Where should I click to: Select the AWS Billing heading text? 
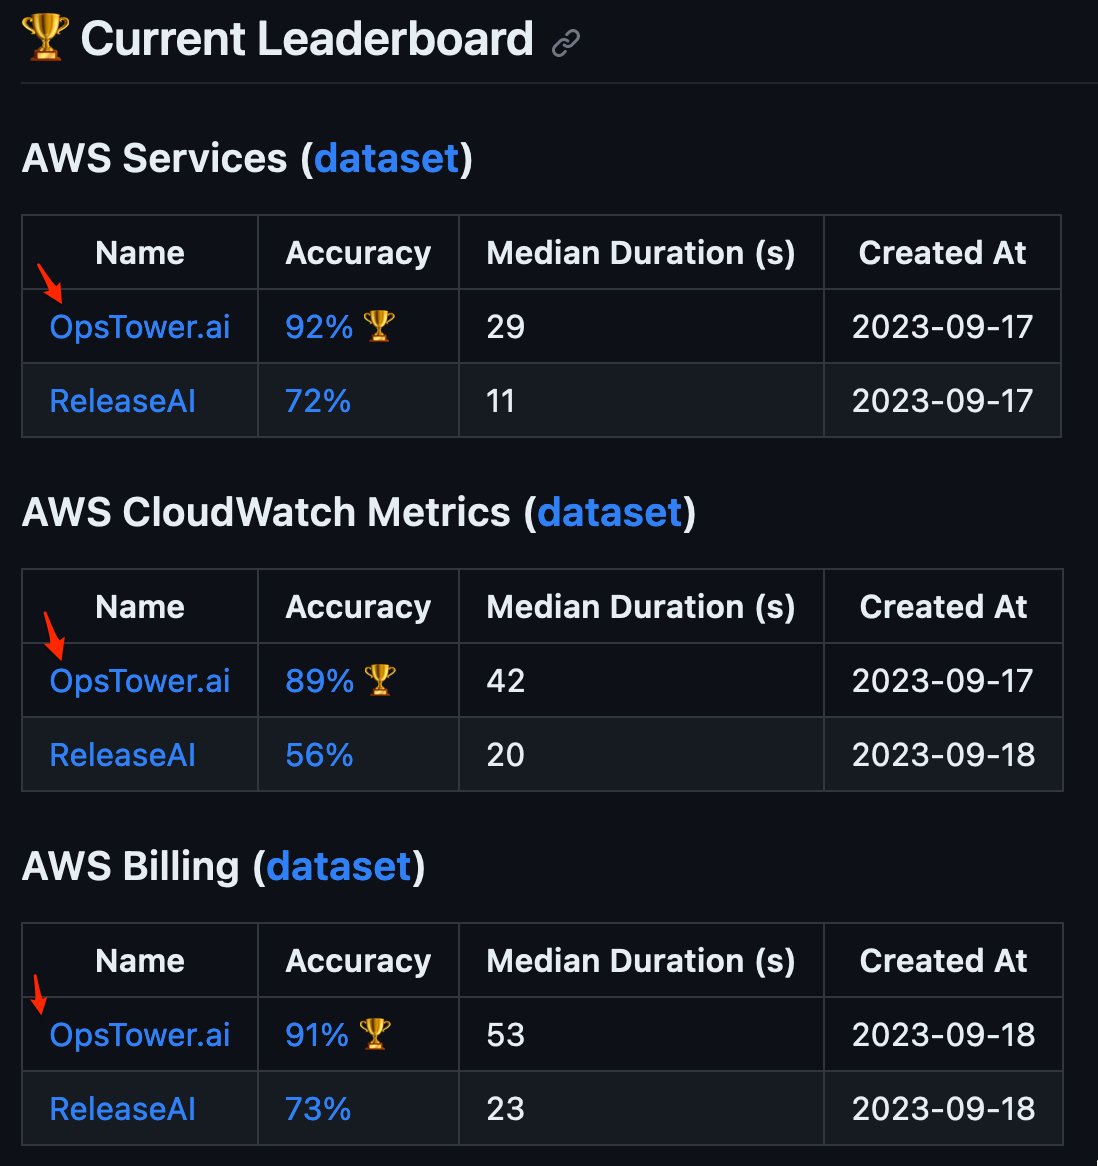(130, 866)
